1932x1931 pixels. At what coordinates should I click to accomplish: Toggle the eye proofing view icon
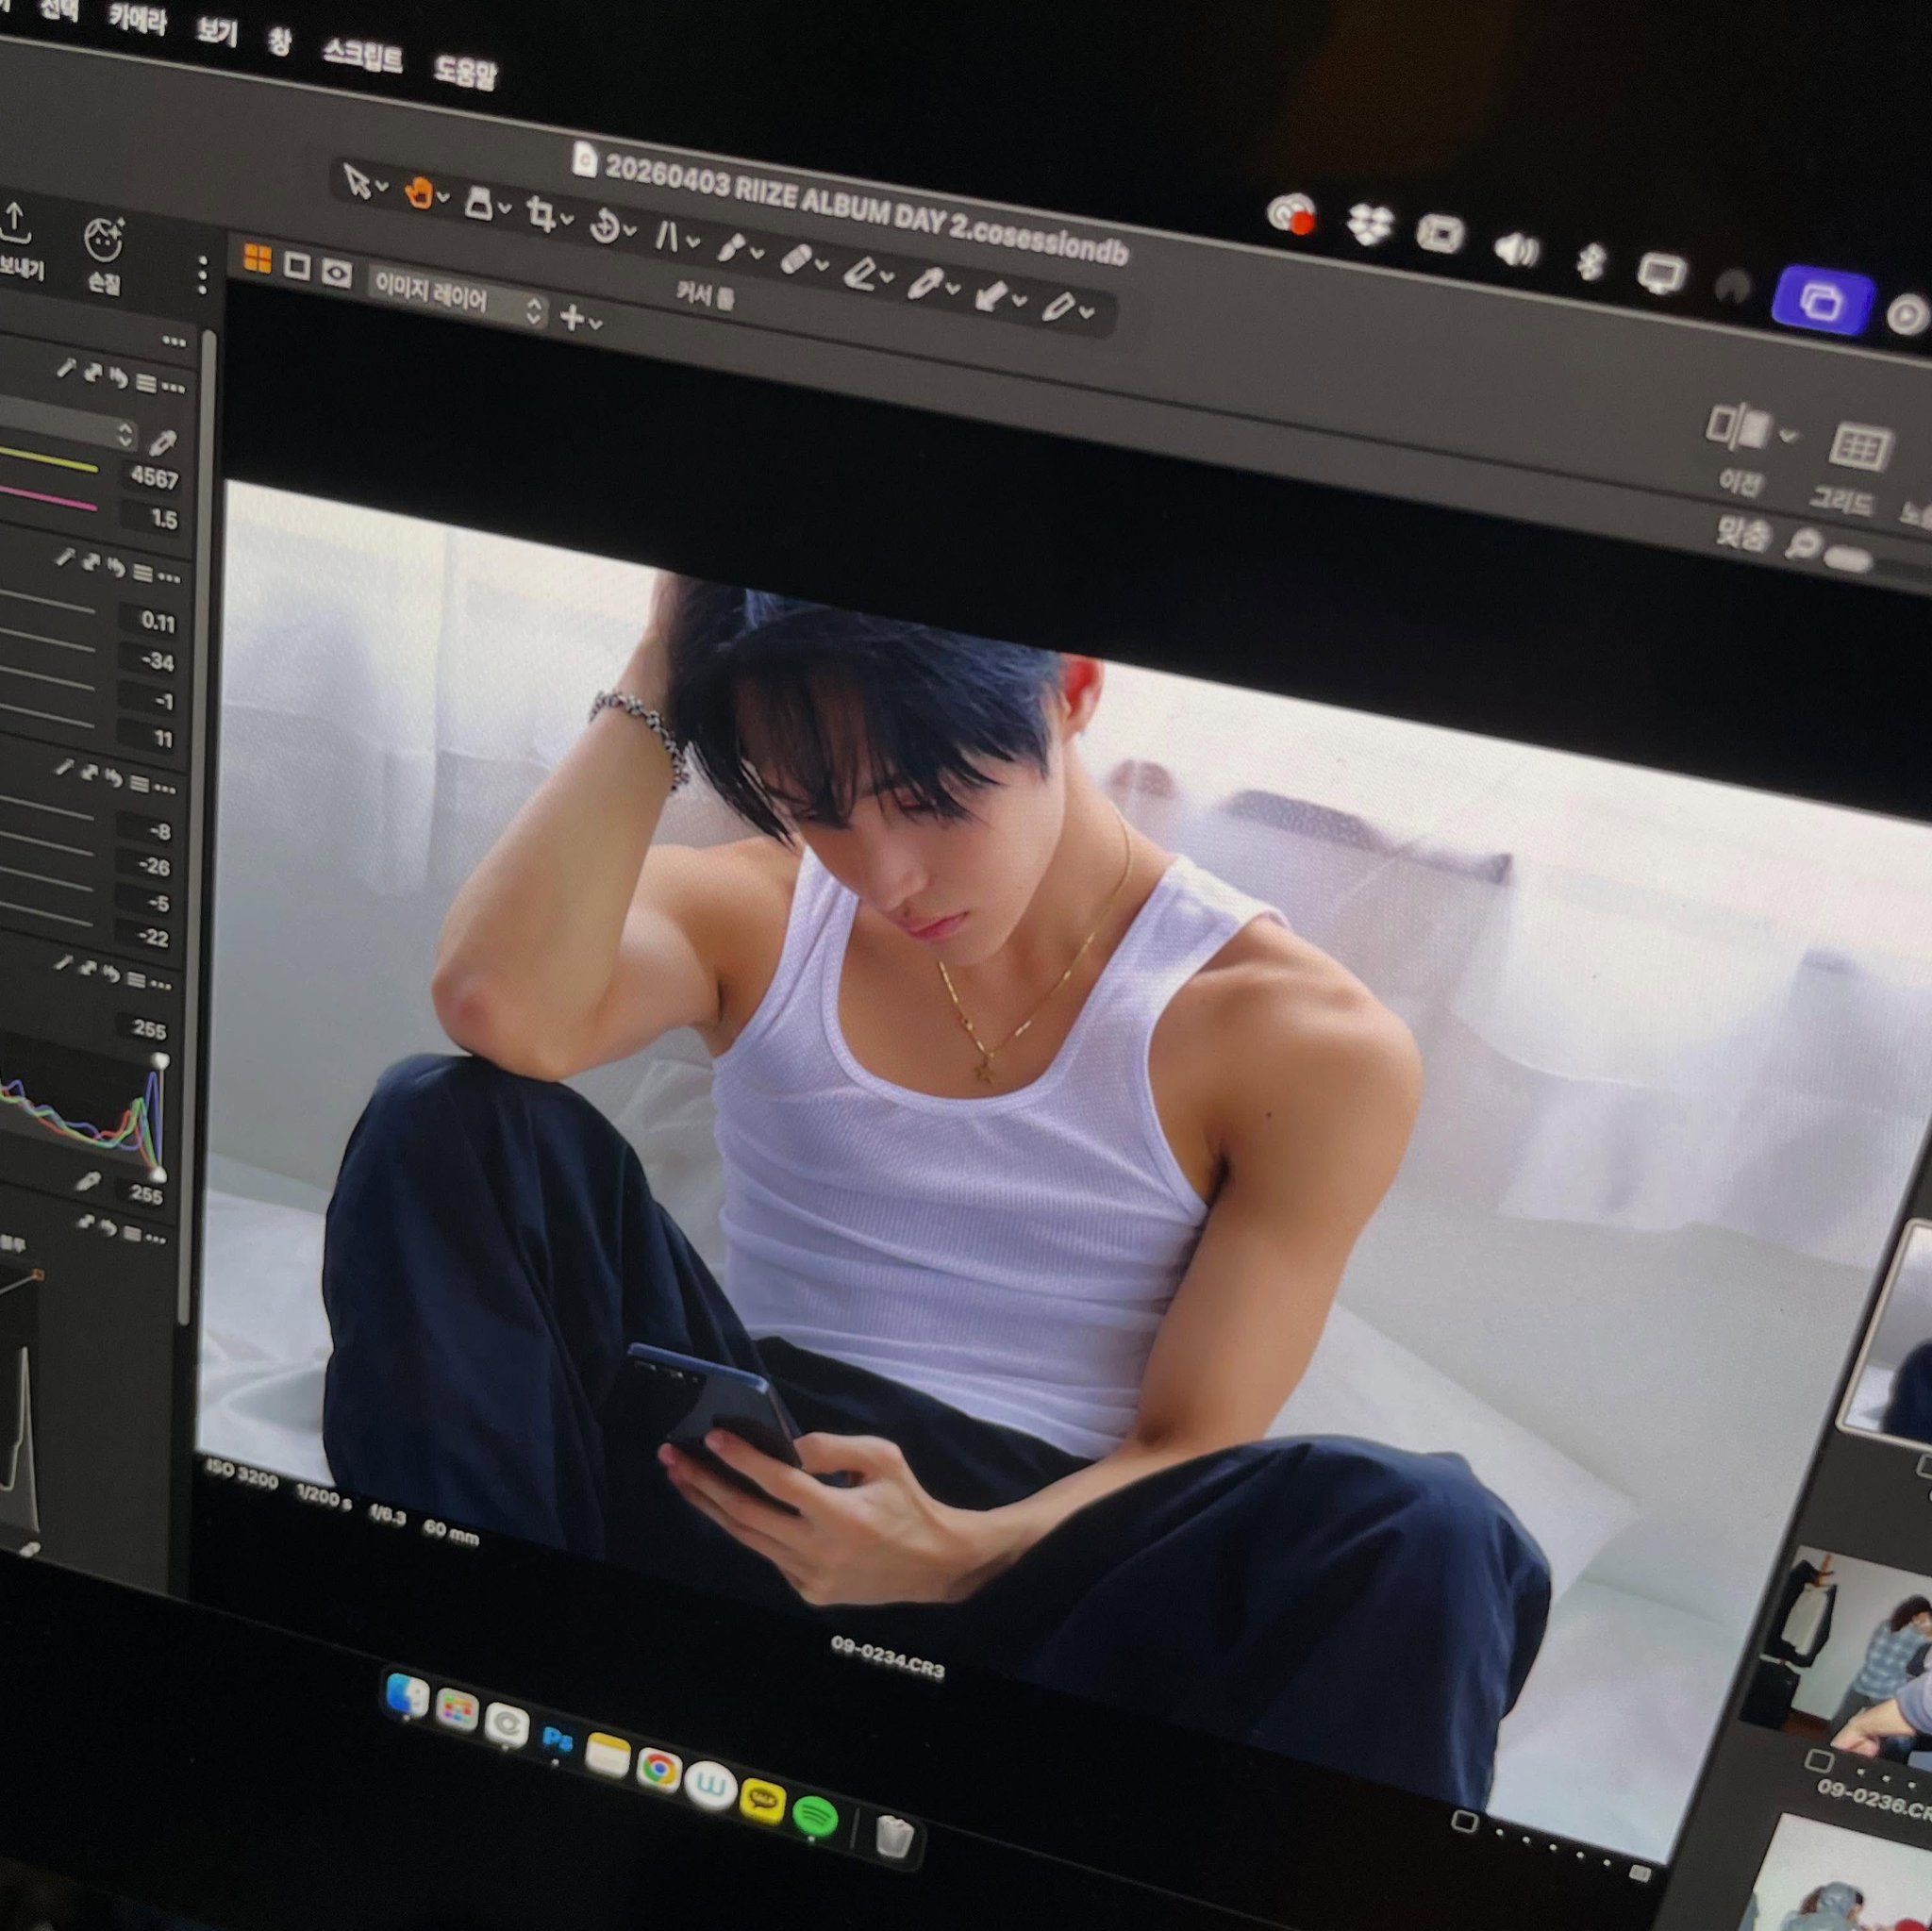pos(336,274)
